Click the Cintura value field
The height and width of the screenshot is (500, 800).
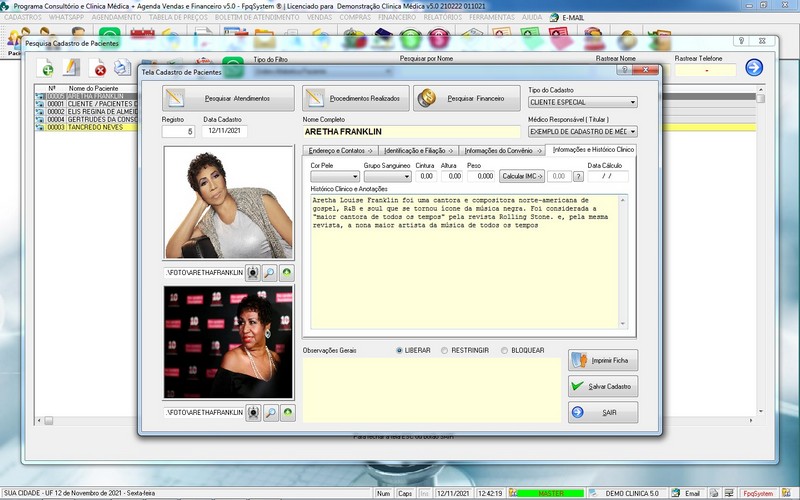tap(426, 176)
